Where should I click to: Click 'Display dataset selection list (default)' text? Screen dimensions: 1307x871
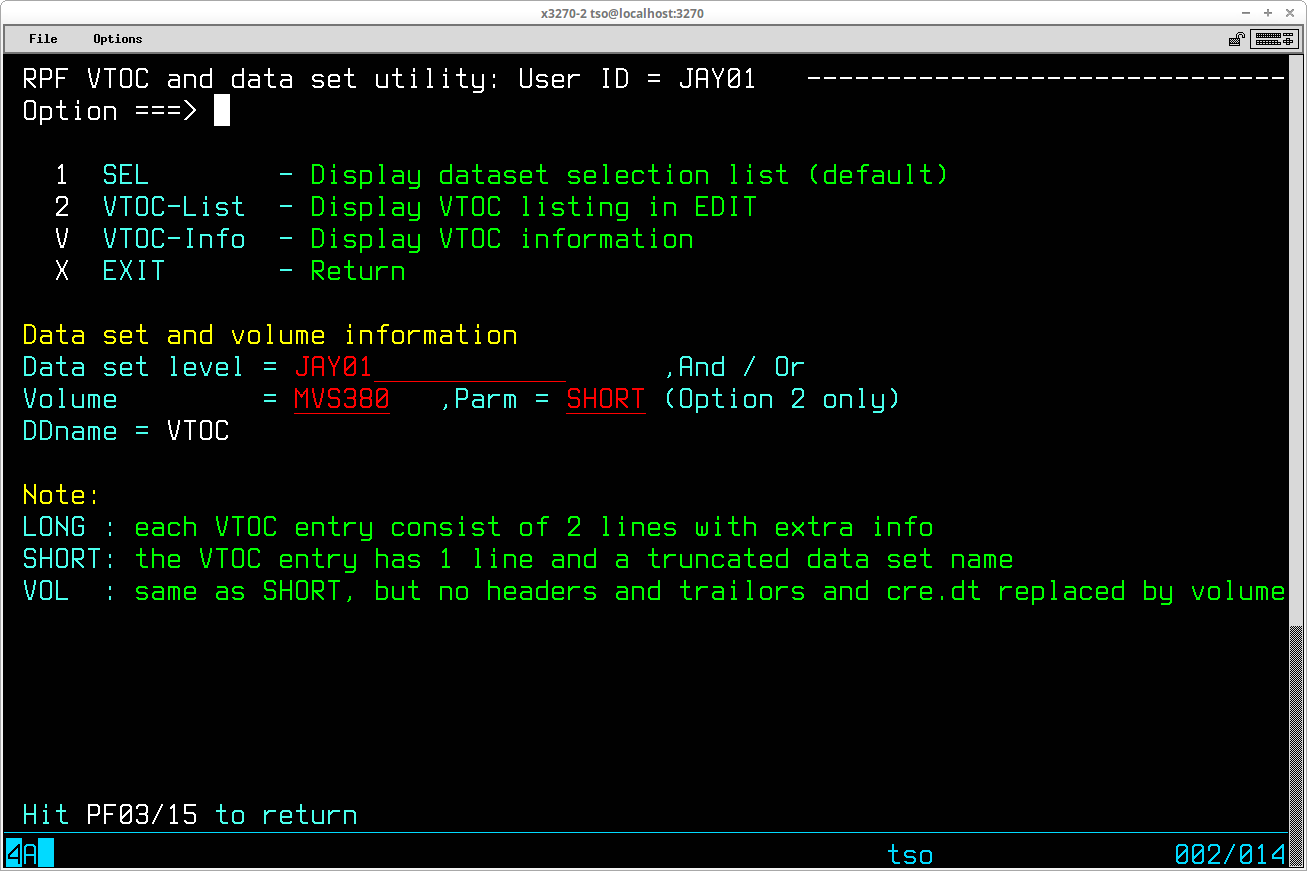click(629, 175)
